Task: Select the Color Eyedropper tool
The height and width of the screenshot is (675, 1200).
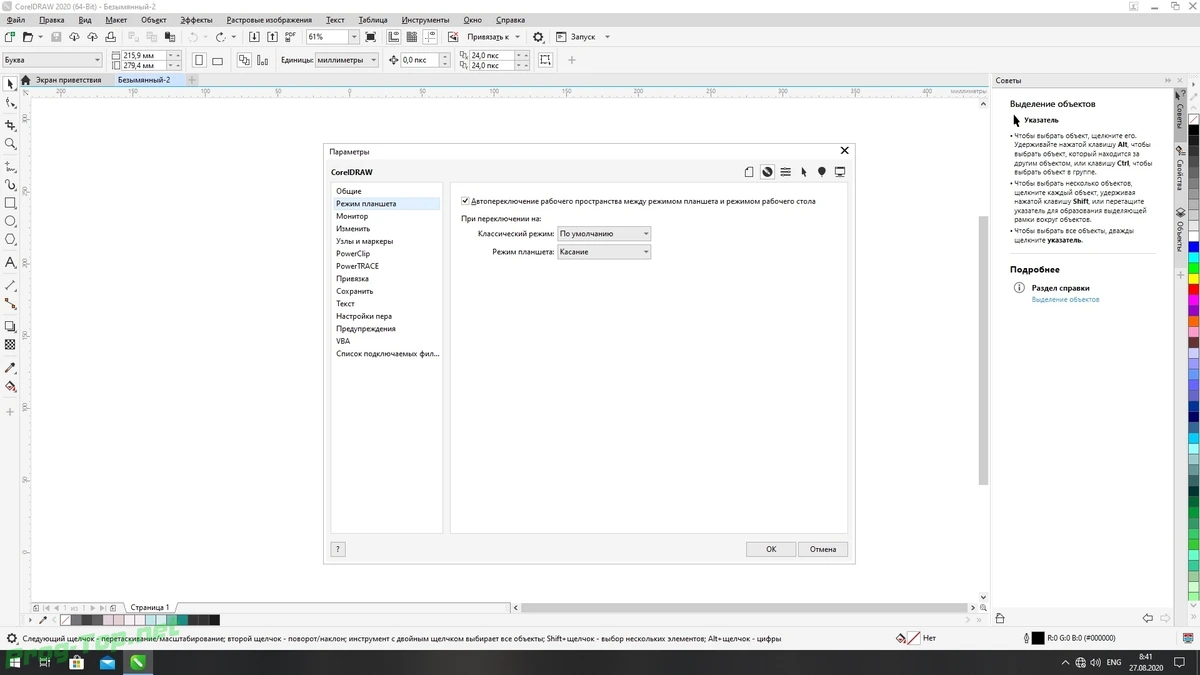Action: coord(10,367)
